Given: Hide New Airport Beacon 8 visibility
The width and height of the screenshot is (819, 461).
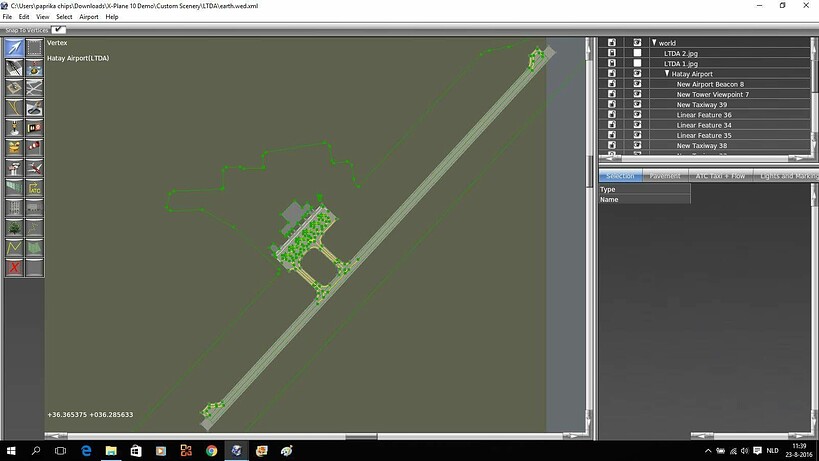Looking at the screenshot, I should (x=637, y=84).
